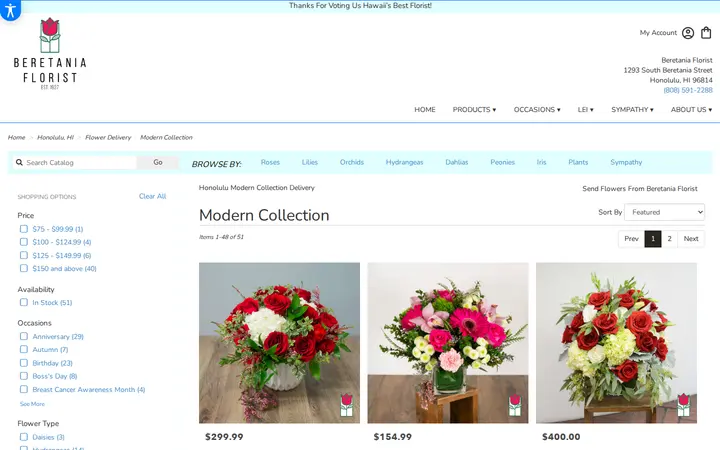Browse by Orchids

pos(352,162)
